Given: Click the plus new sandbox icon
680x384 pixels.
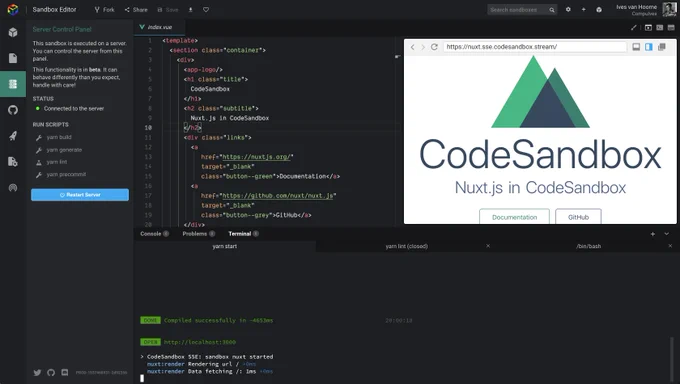Looking at the screenshot, I should [583, 10].
